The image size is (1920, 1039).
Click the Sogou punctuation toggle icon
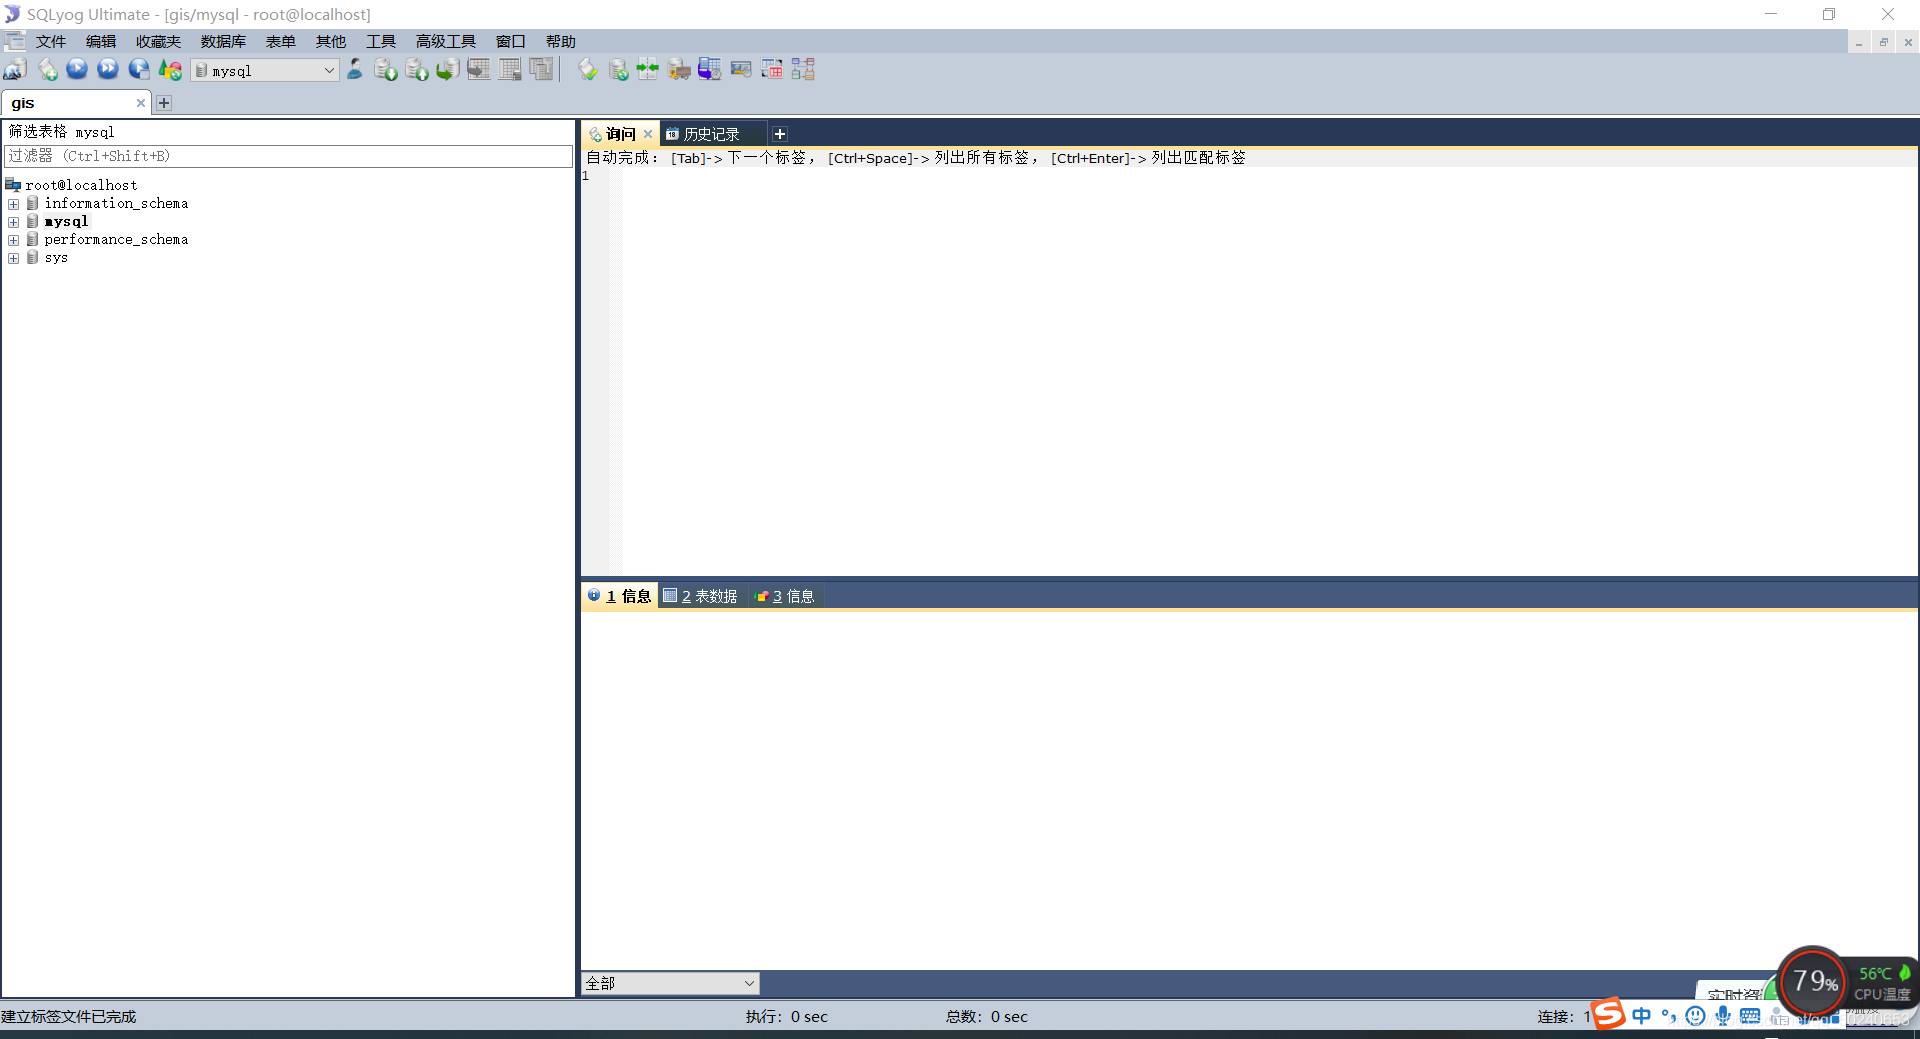pyautogui.click(x=1668, y=1016)
